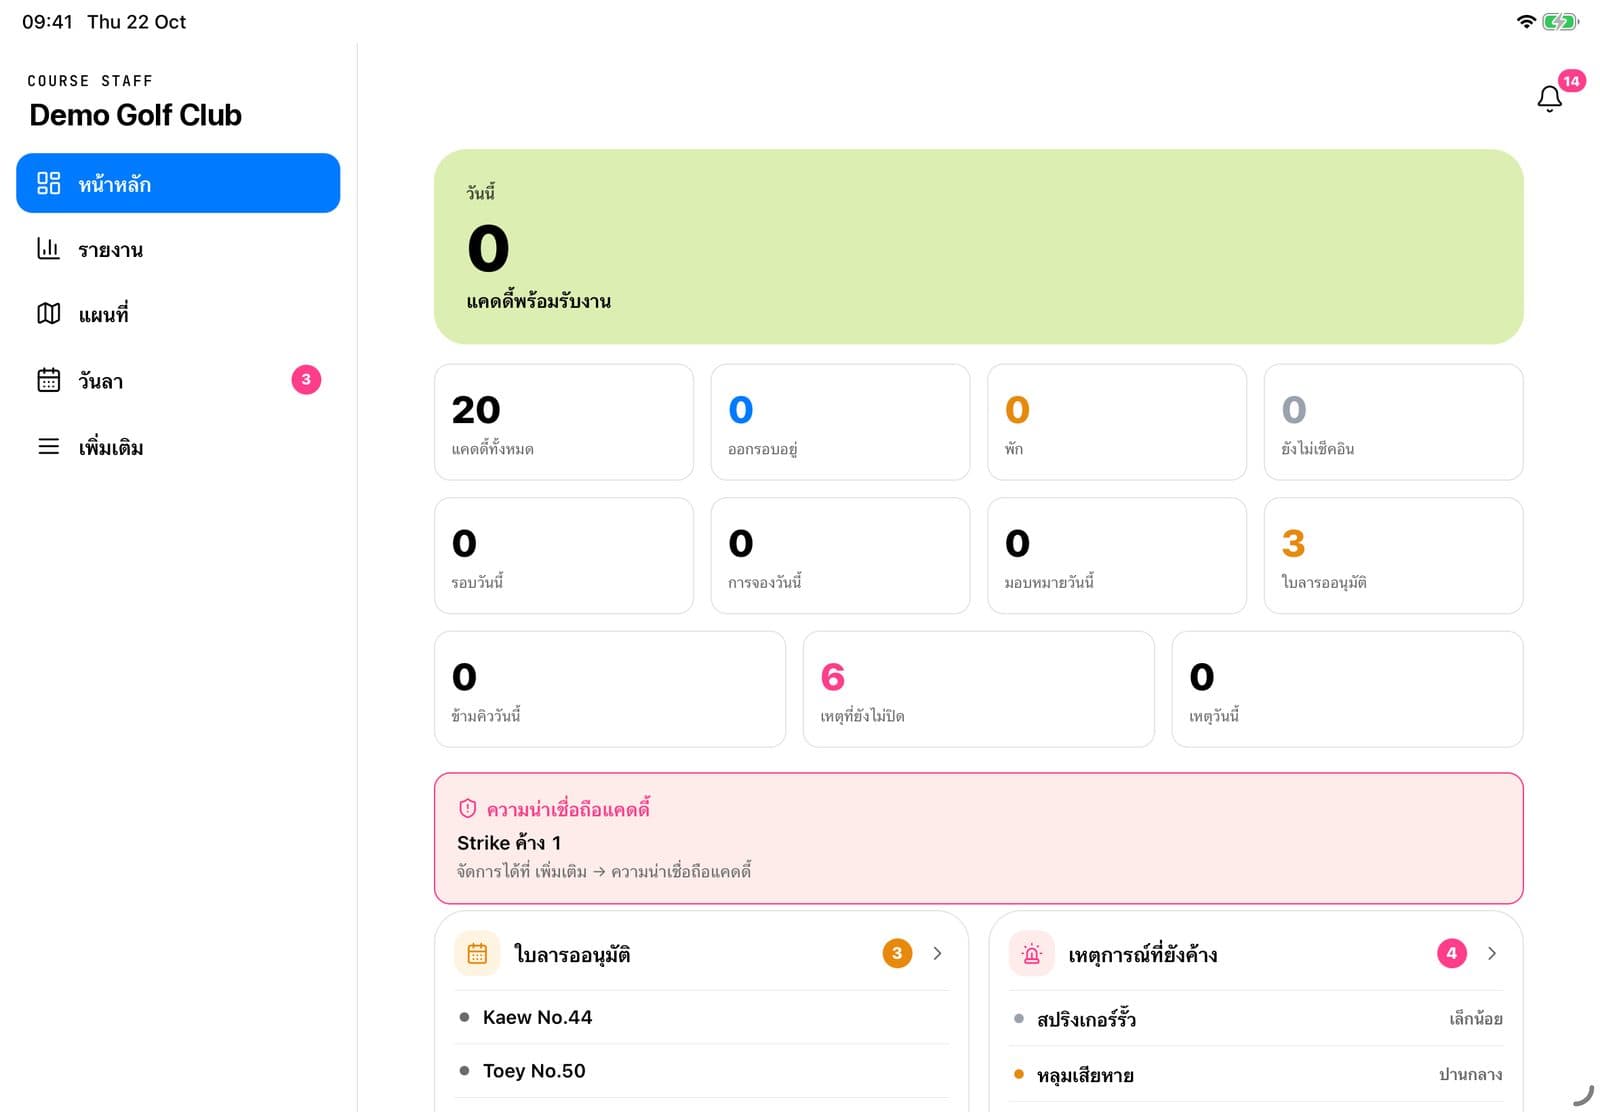Select the Toey No.50 leave request

pos(701,1071)
